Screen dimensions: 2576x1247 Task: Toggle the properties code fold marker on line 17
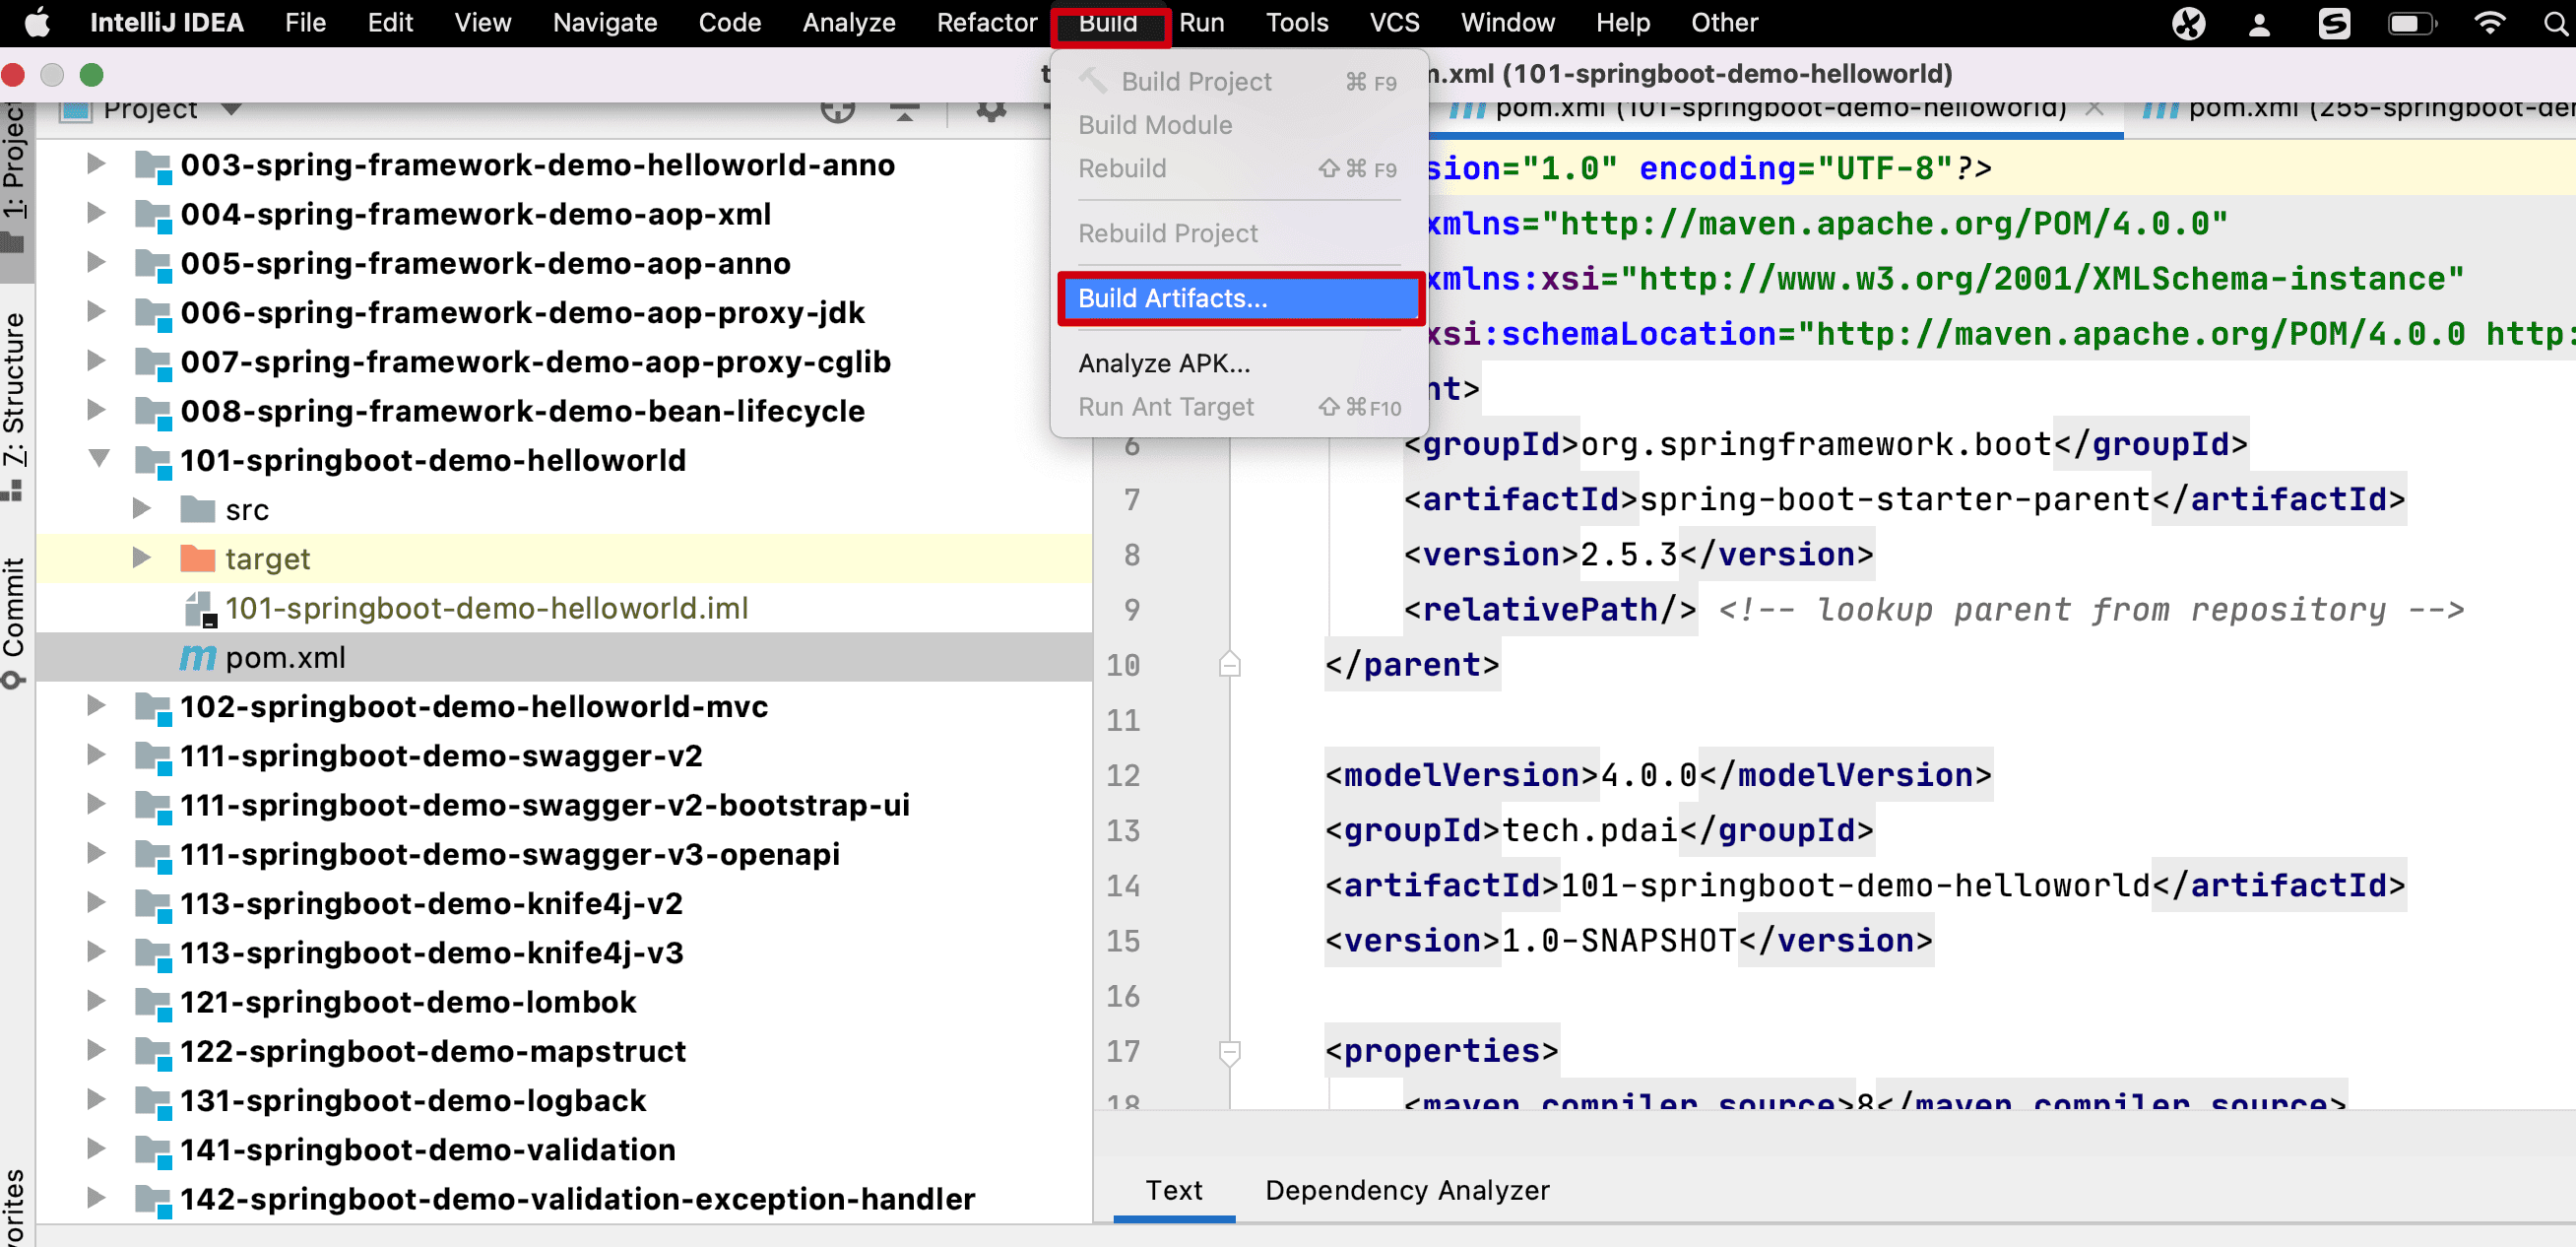coord(1229,1051)
